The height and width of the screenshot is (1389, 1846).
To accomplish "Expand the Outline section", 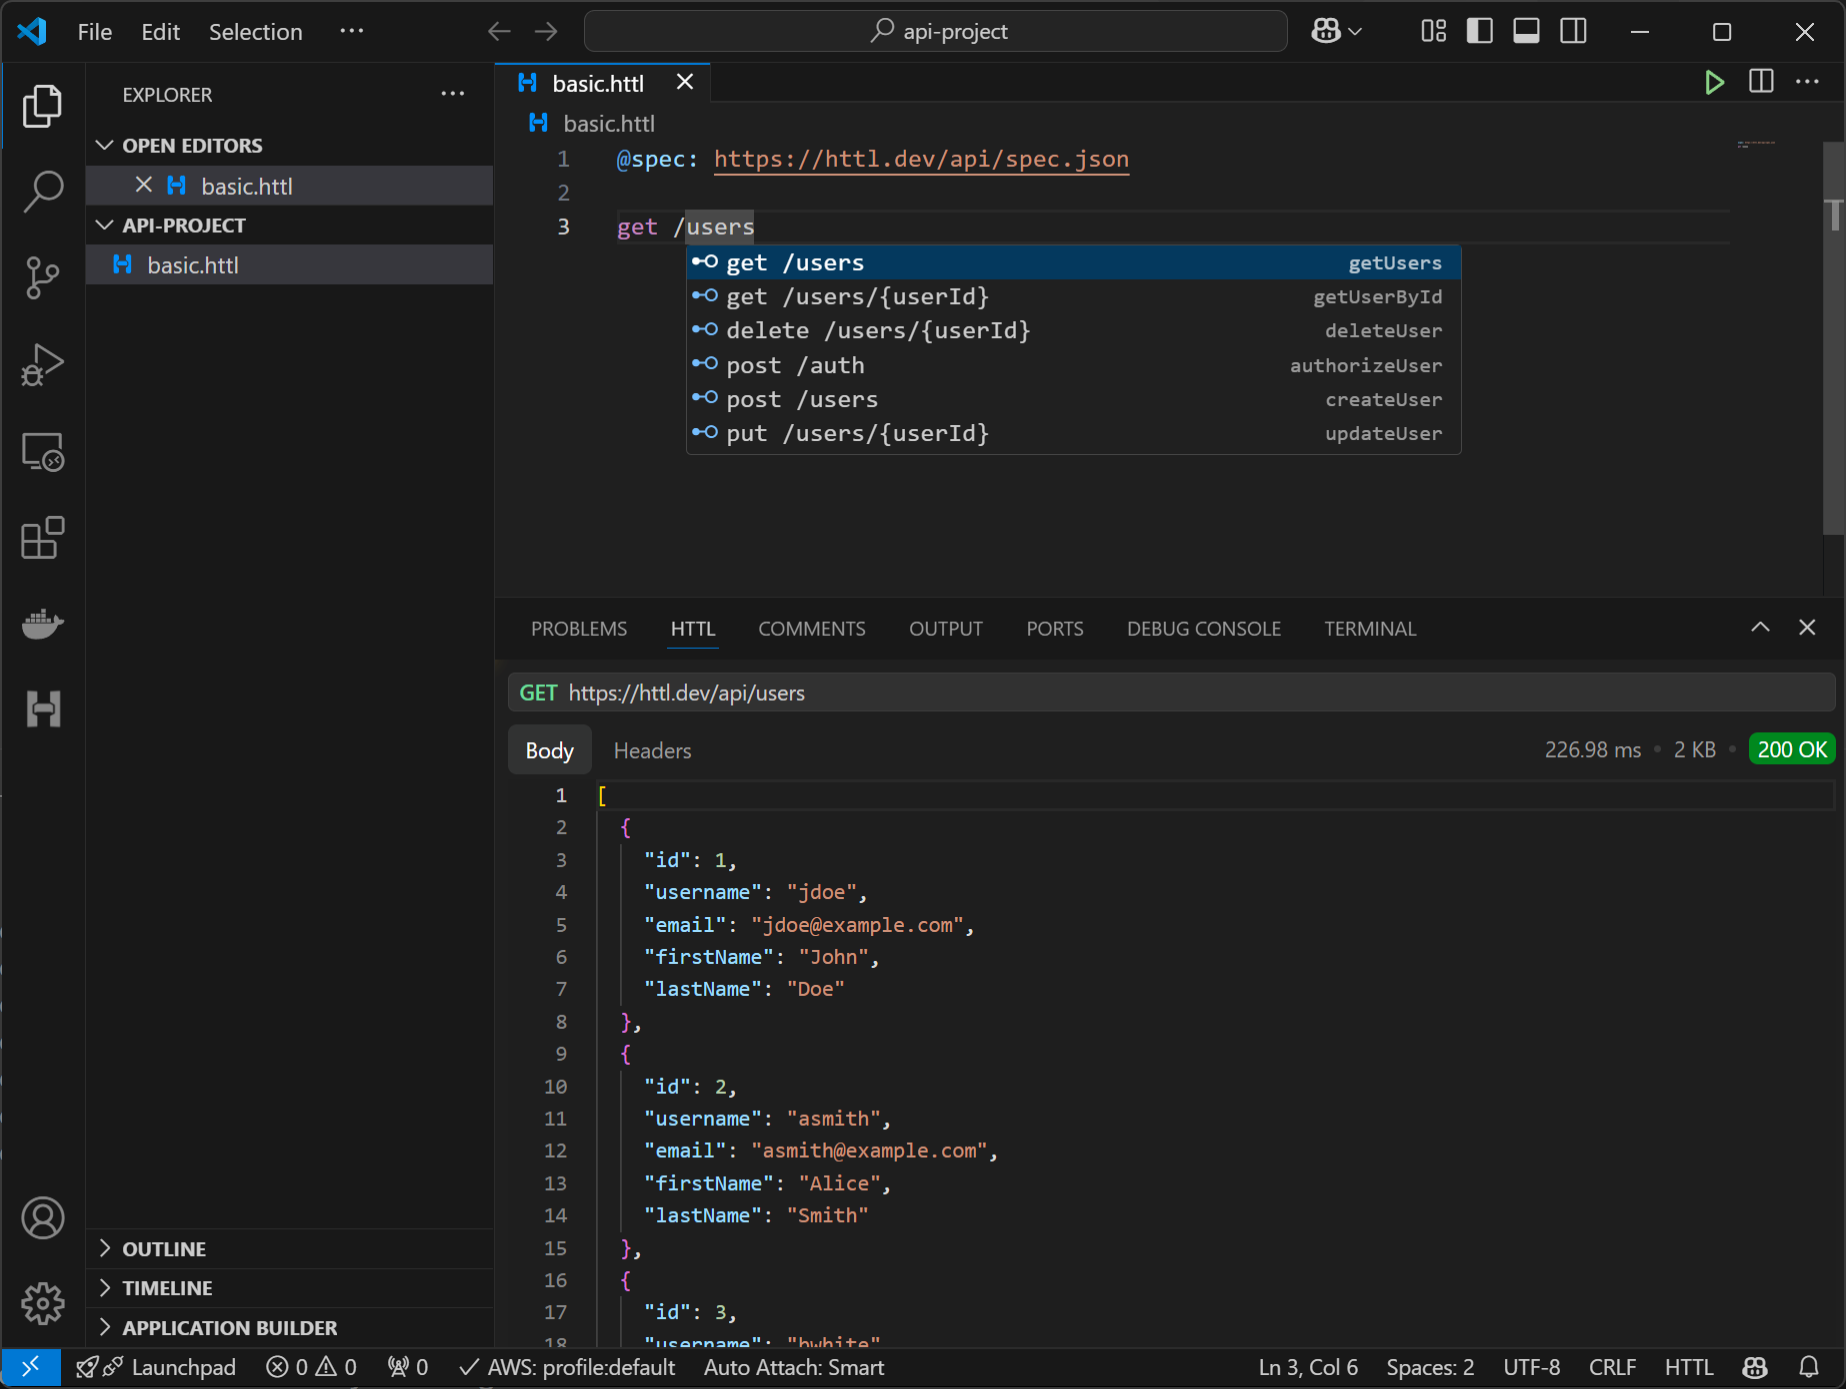I will pos(290,1249).
